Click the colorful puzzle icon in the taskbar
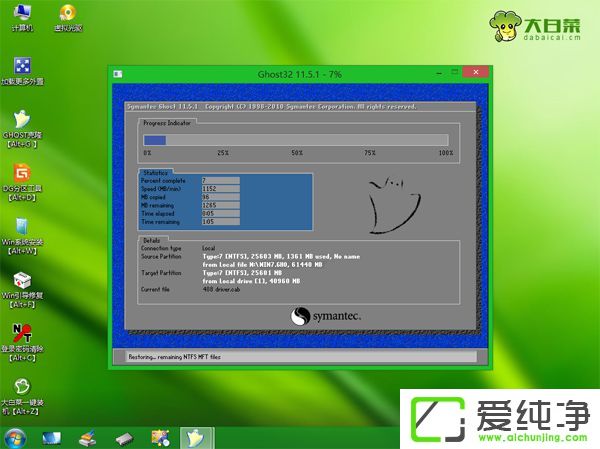This screenshot has height=449, width=600. point(160,437)
